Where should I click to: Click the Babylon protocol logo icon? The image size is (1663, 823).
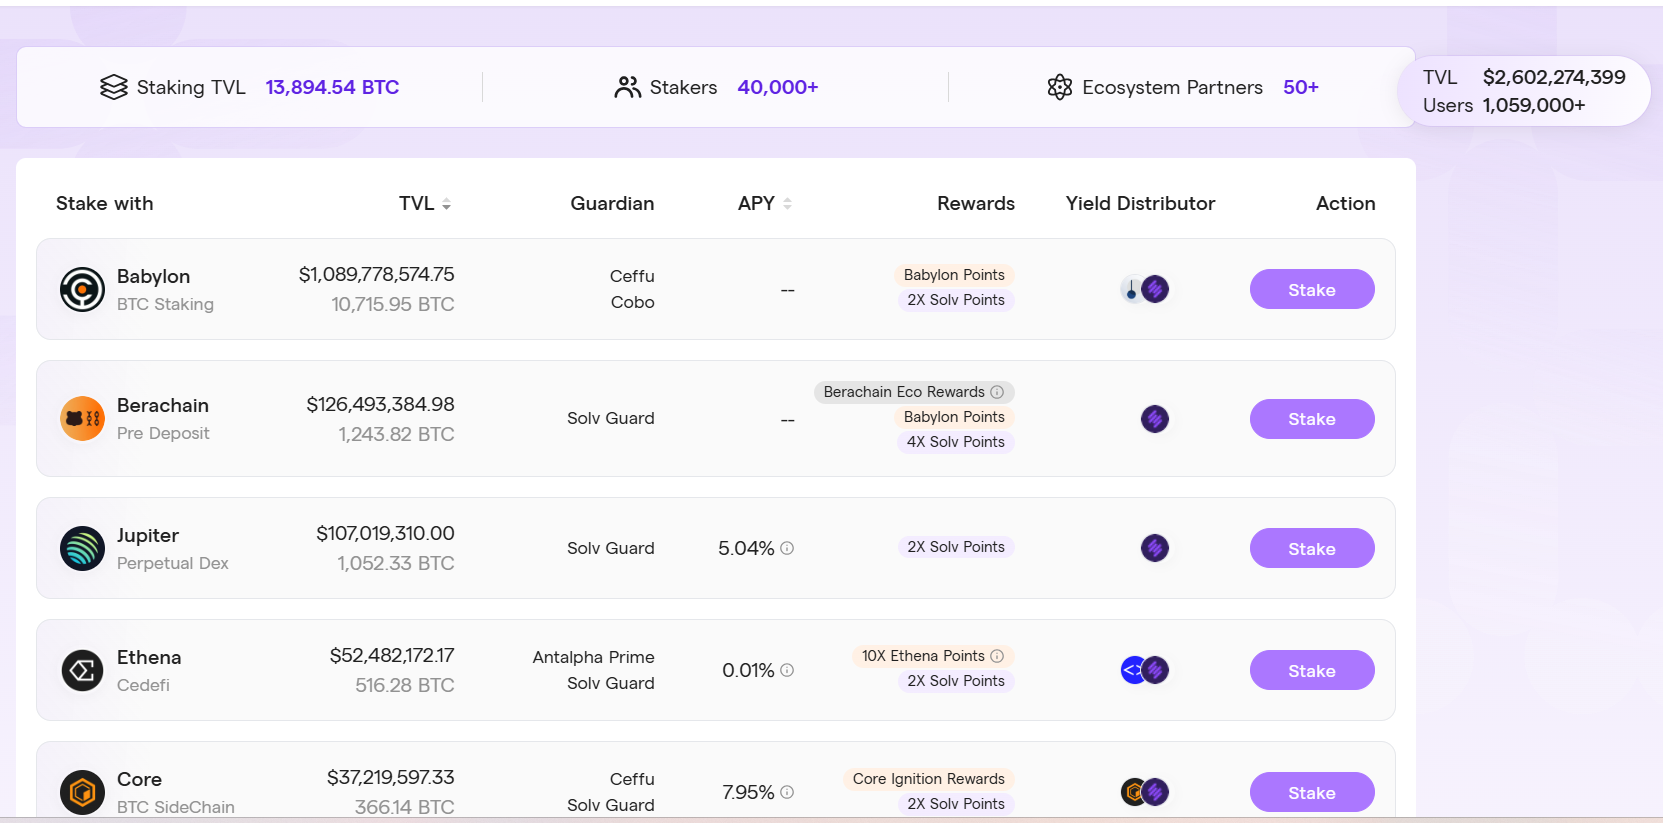coord(82,290)
